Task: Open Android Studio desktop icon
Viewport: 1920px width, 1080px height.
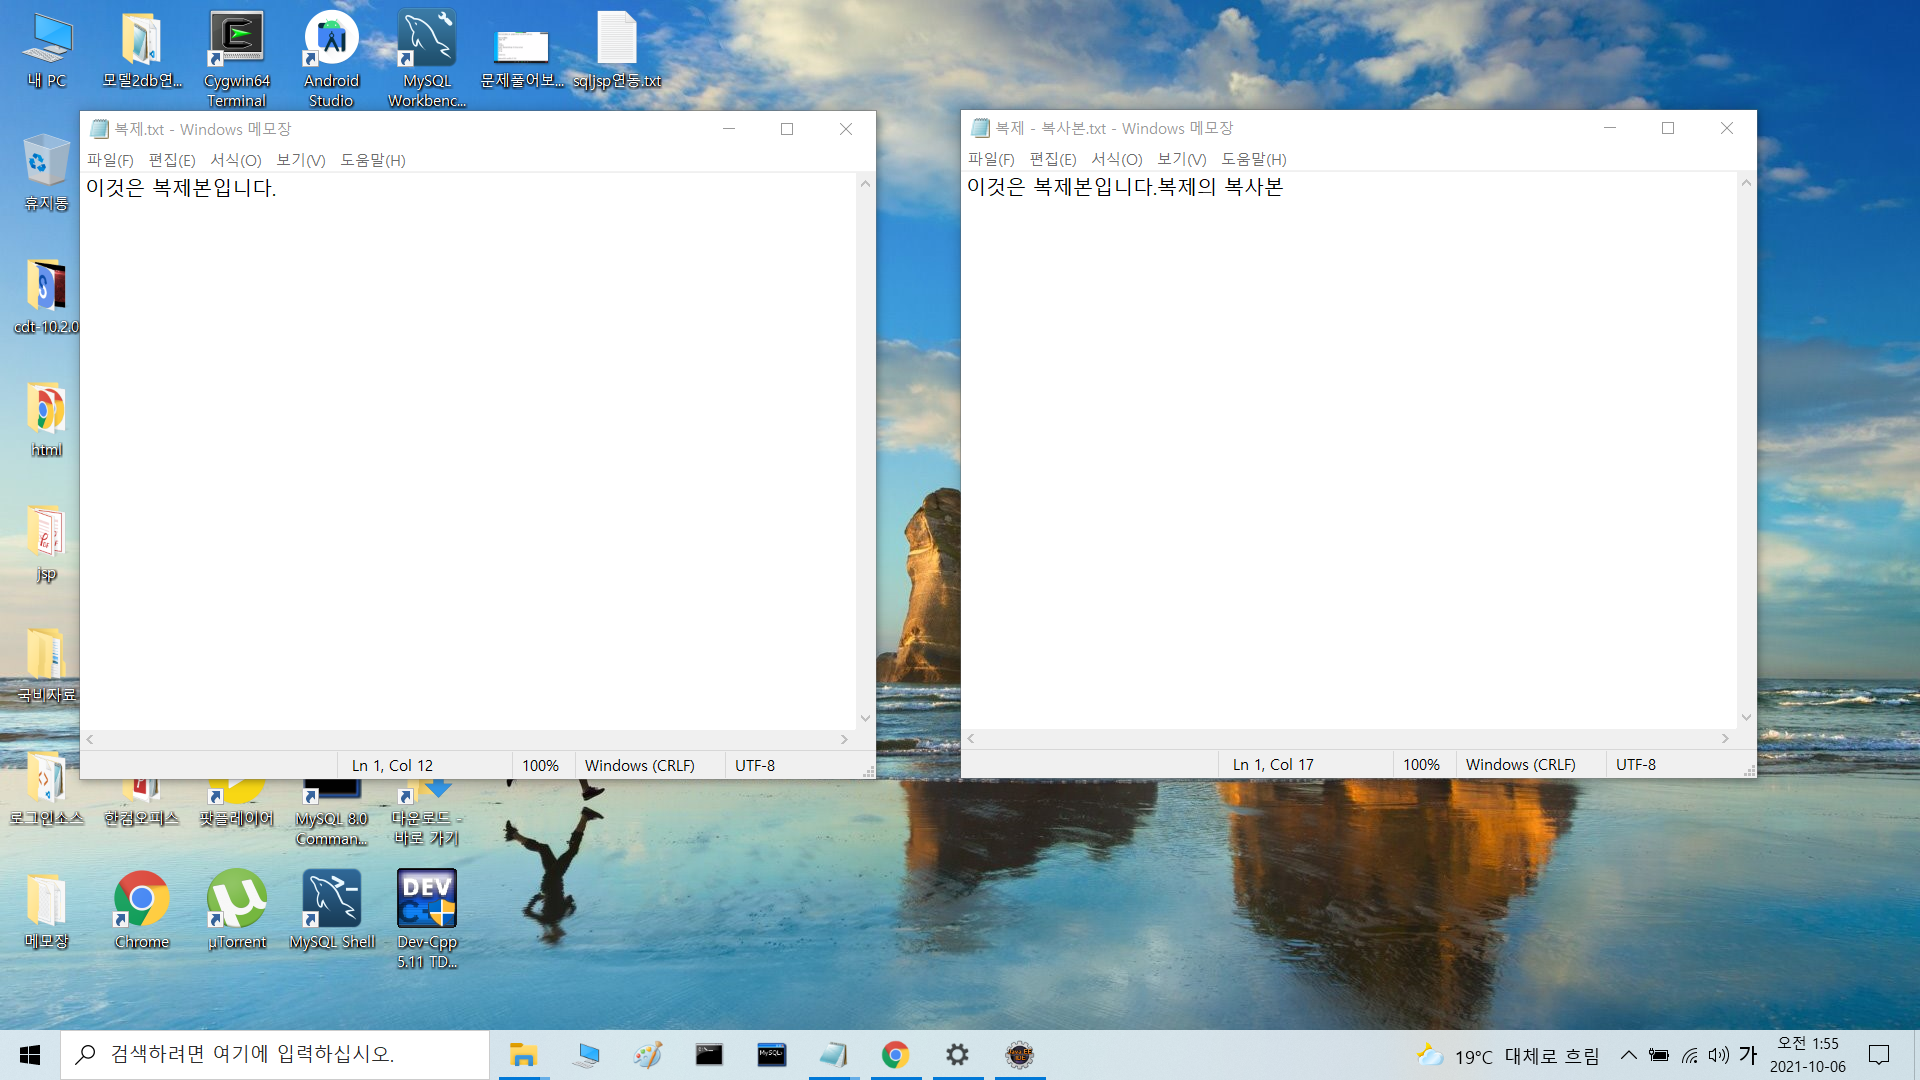Action: pyautogui.click(x=331, y=40)
